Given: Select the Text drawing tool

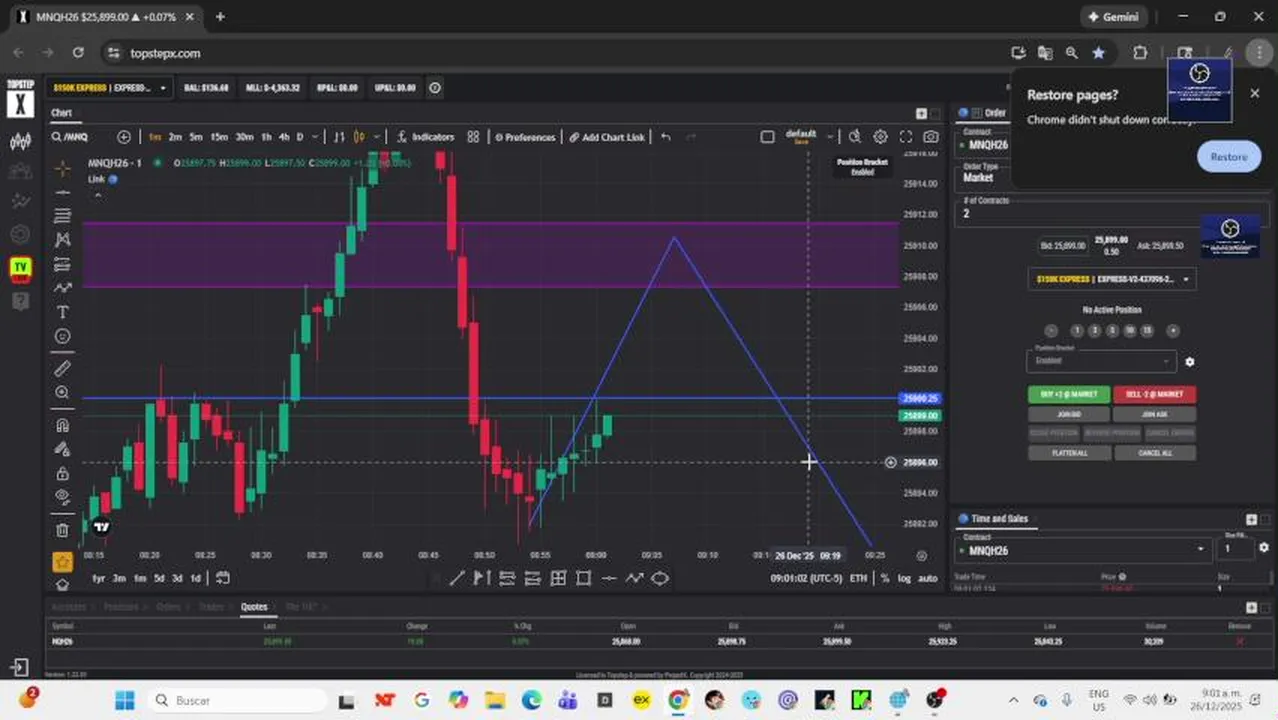Looking at the screenshot, I should coord(62,312).
